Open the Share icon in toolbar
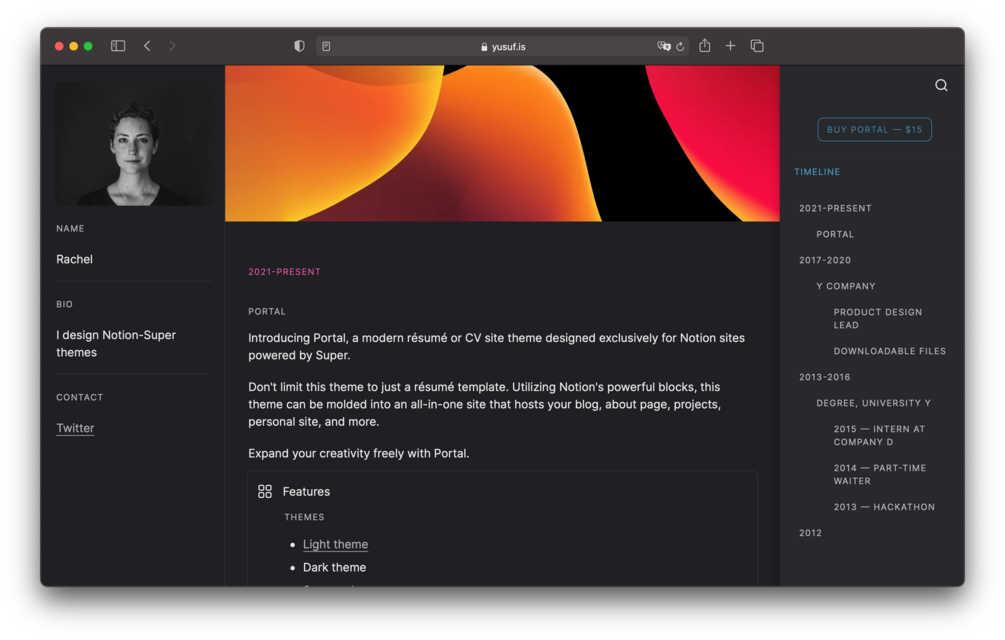The image size is (1005, 640). [704, 45]
